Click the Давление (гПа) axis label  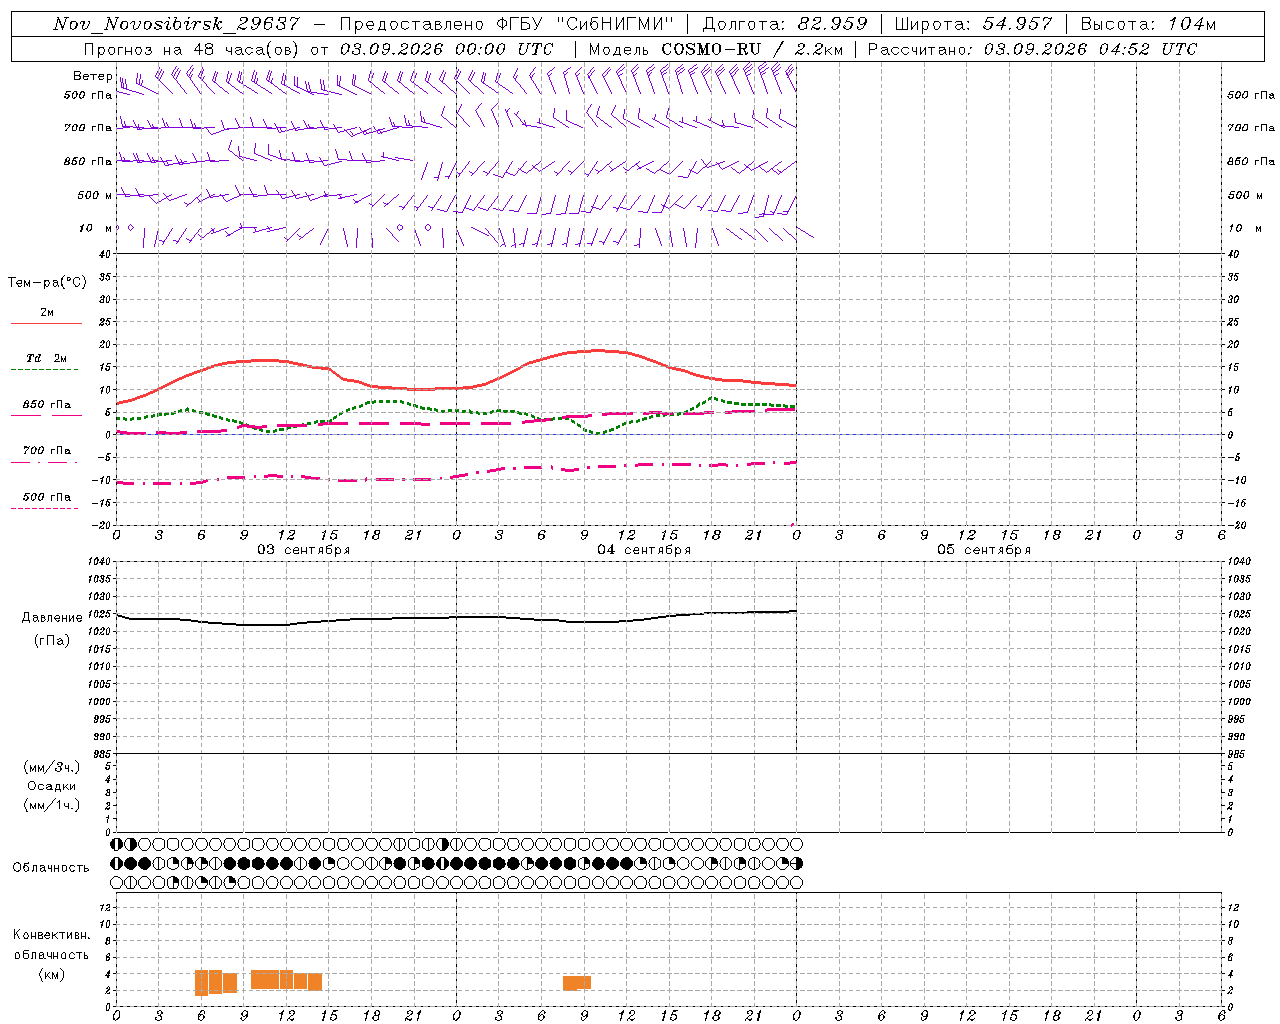(52, 629)
